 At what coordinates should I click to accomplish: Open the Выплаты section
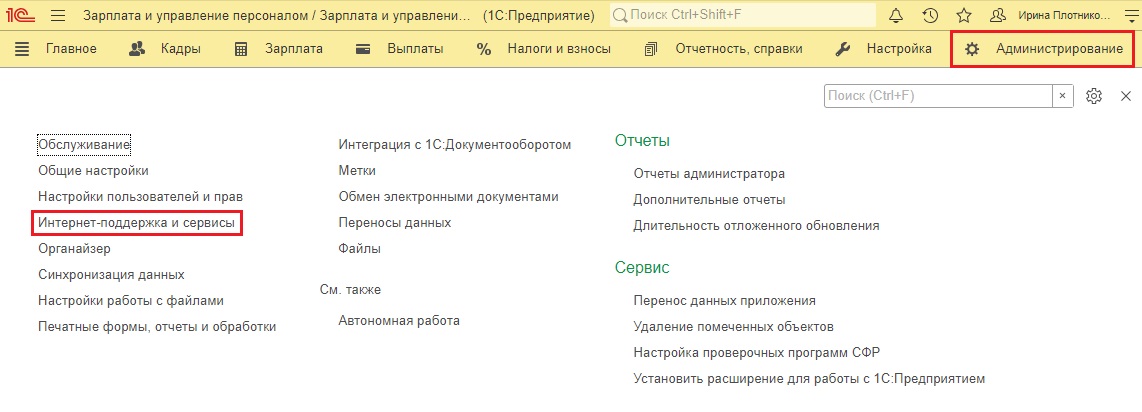415,49
